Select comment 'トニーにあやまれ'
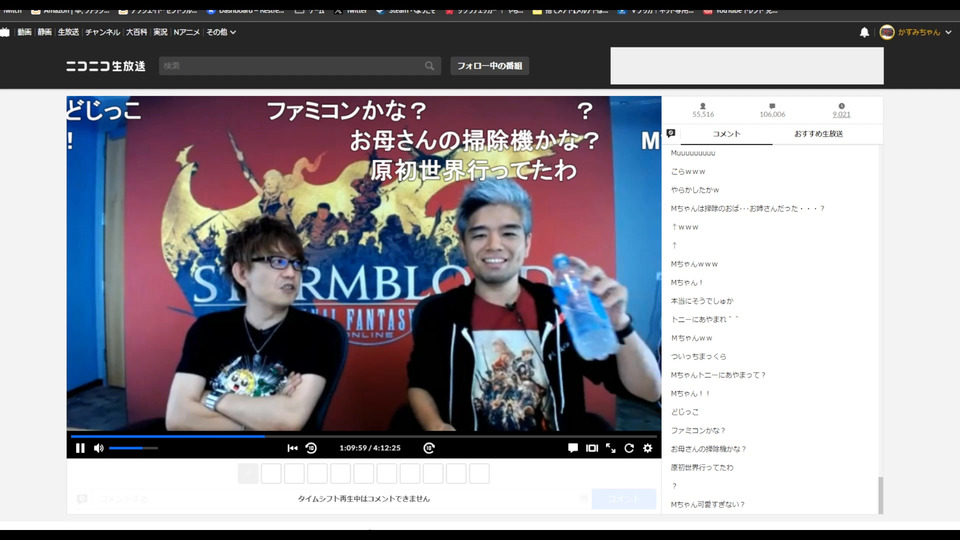 [705, 320]
